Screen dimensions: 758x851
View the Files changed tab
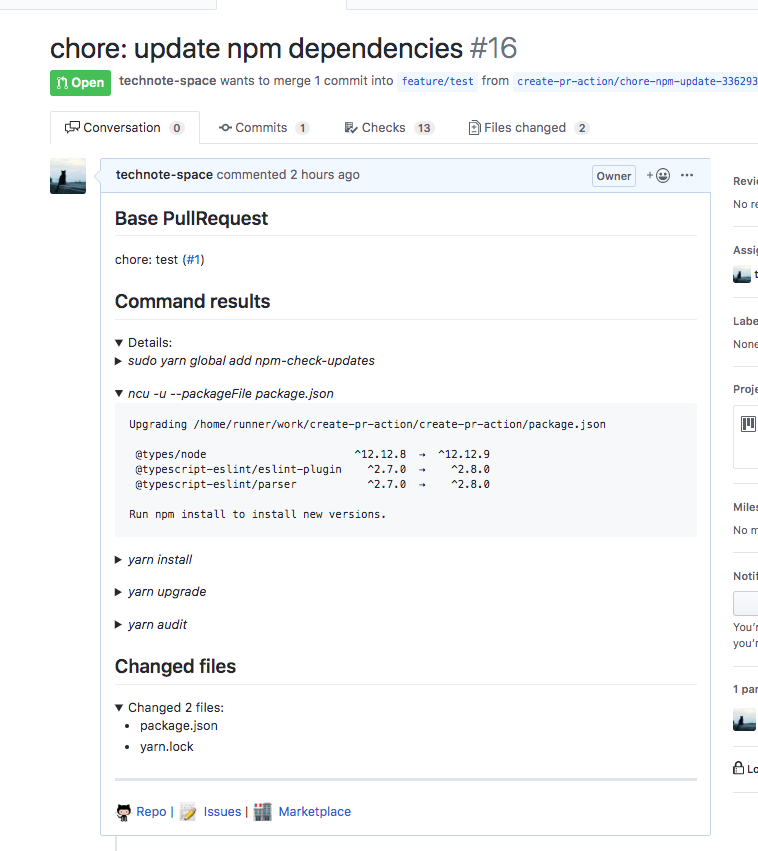point(528,128)
